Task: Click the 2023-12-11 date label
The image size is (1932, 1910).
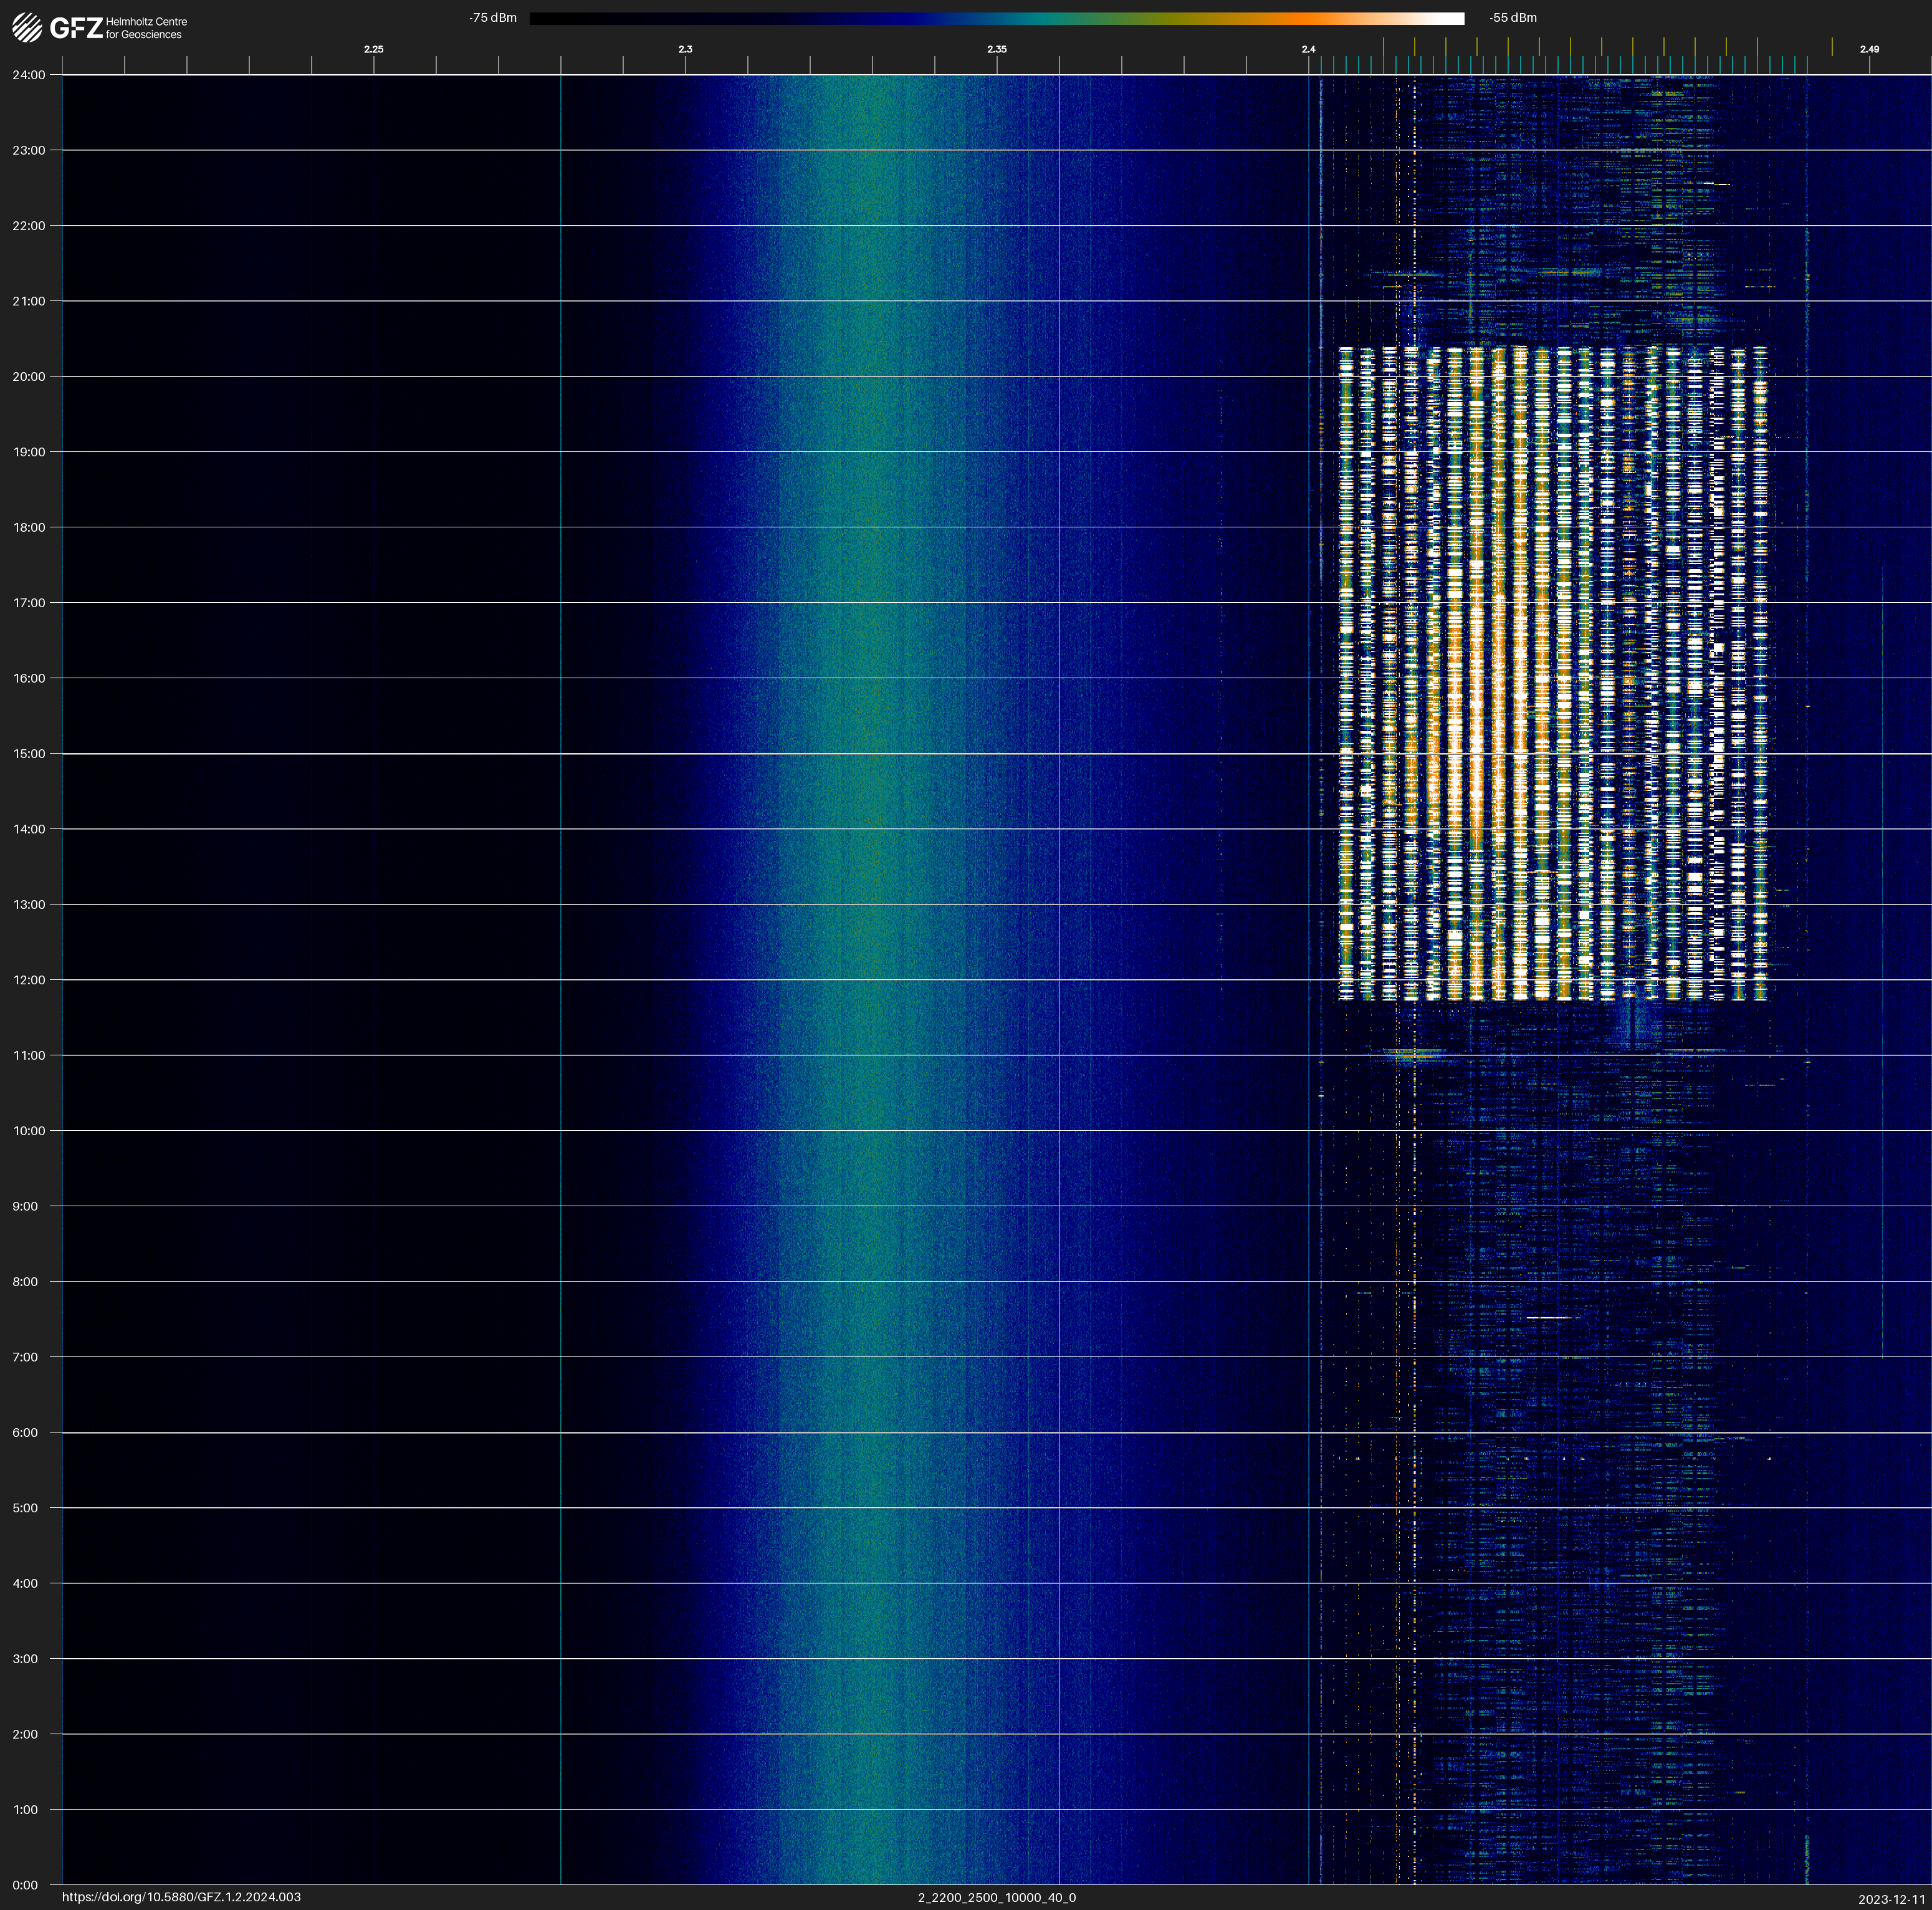Action: tap(1891, 1899)
